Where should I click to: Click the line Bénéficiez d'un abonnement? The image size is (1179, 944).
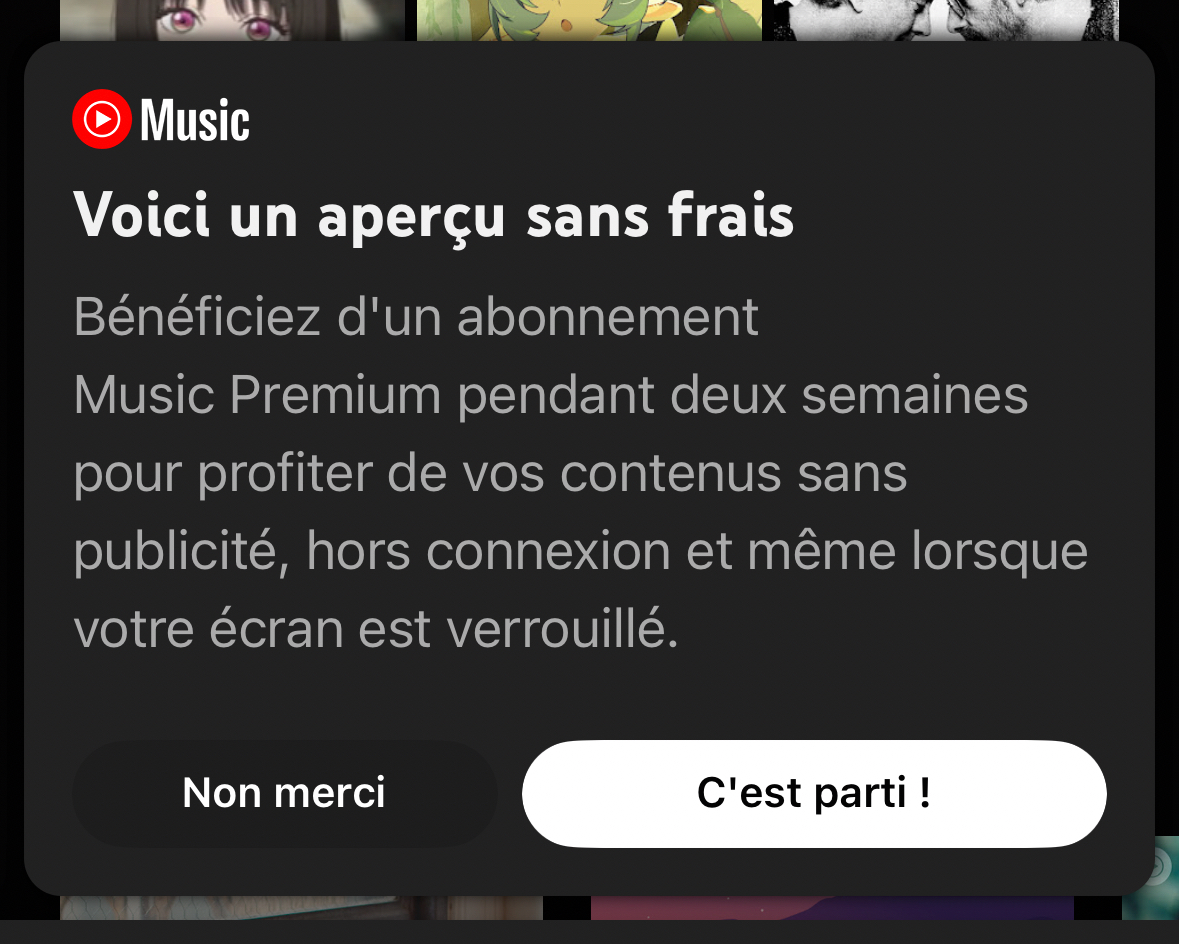416,317
